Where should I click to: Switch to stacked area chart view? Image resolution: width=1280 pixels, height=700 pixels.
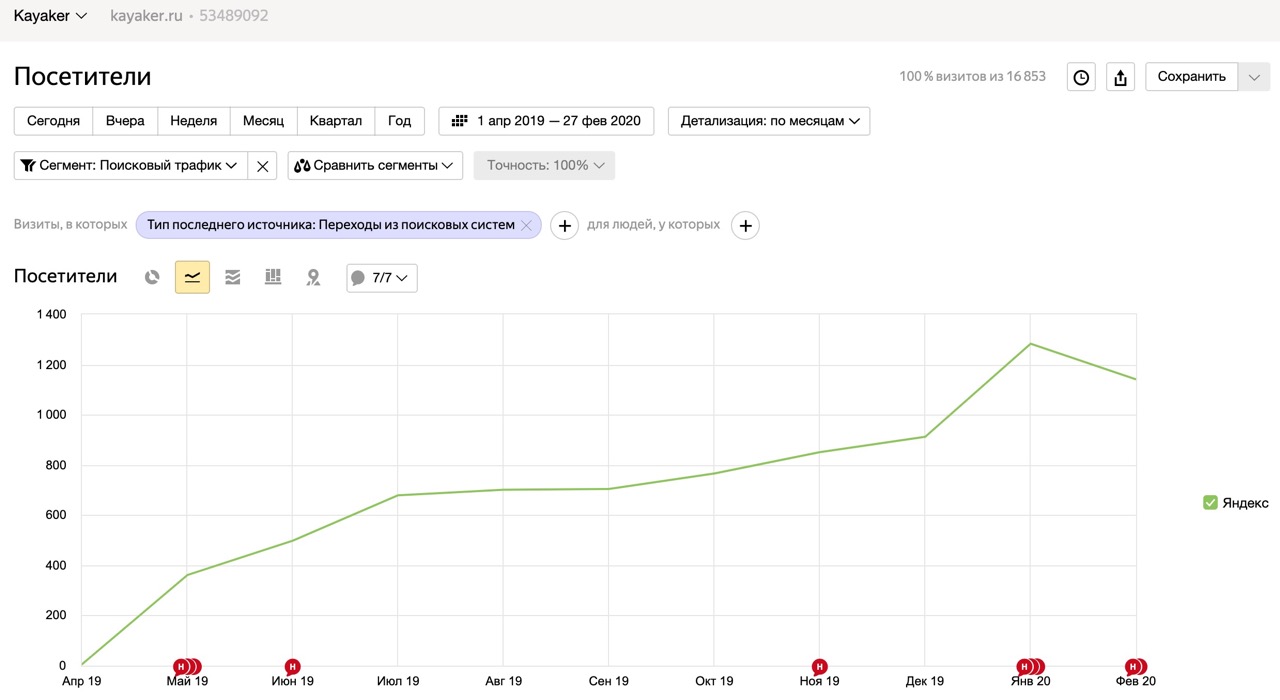(x=233, y=277)
